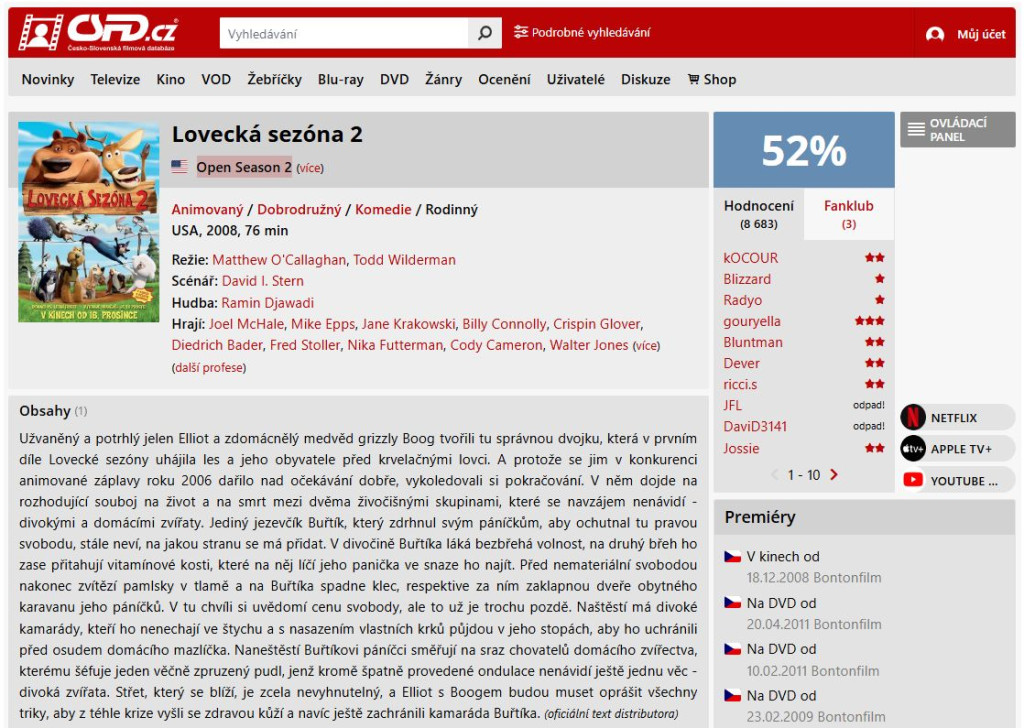1024x728 pixels.
Task: Open the Shop with cart icon
Action: tap(712, 80)
